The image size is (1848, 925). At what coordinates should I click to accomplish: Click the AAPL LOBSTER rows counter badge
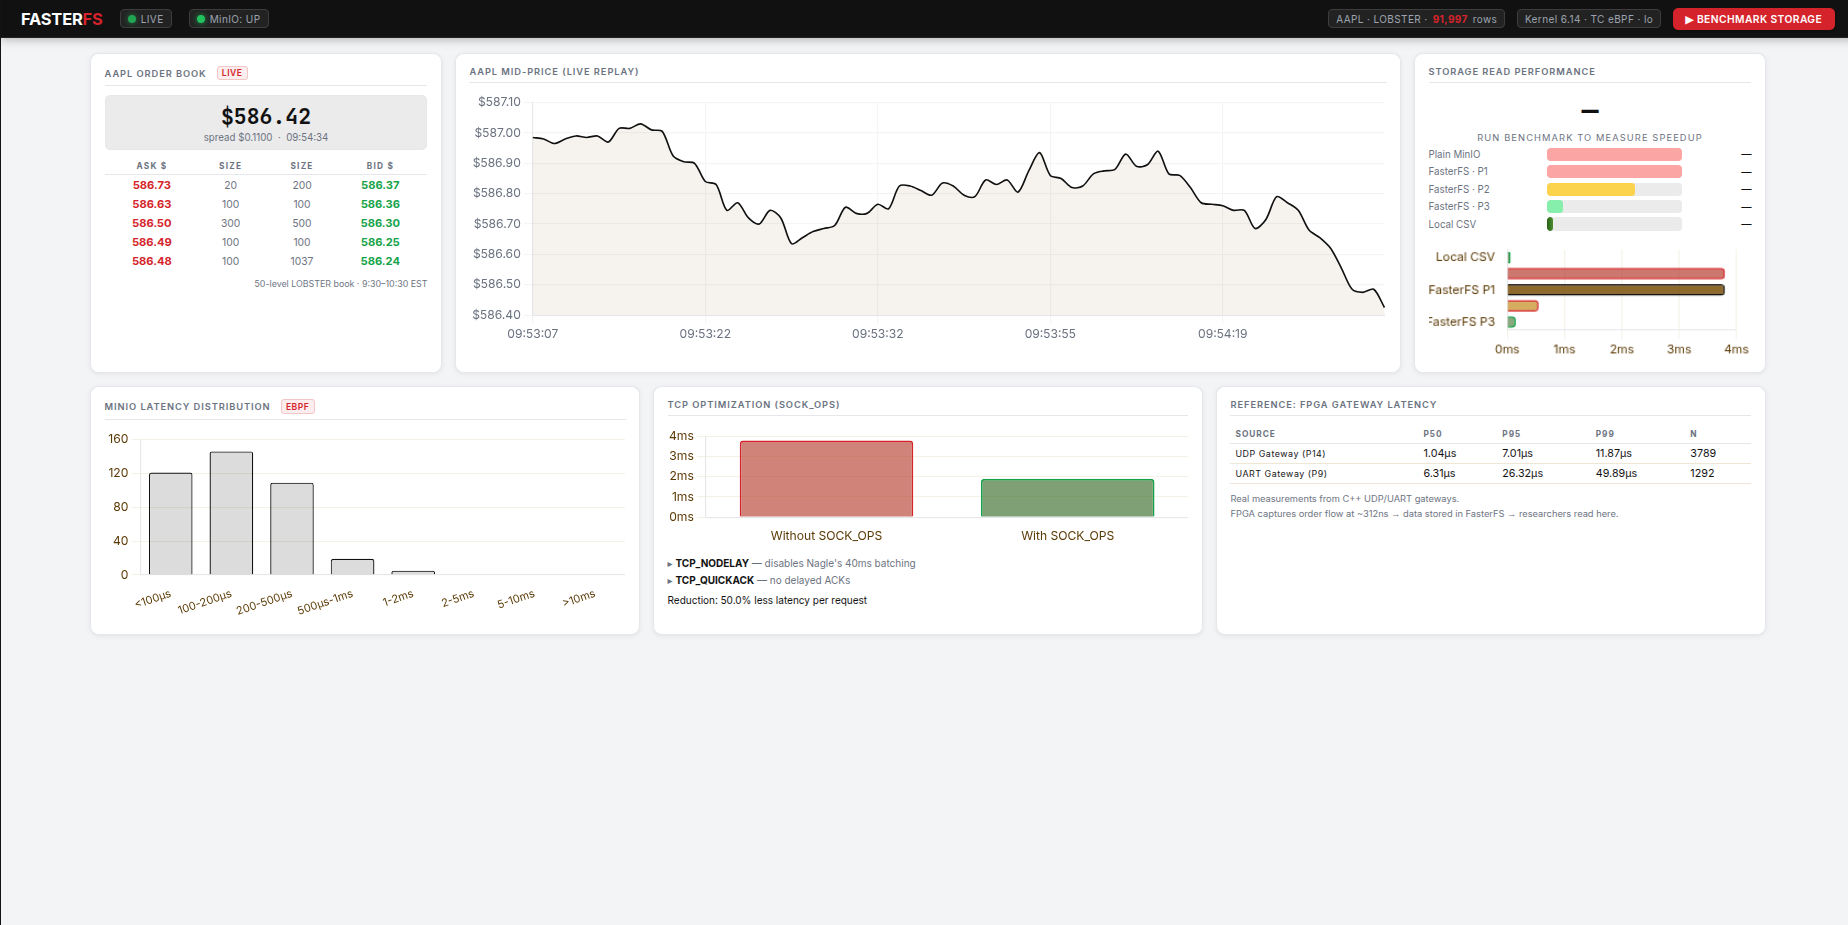point(1415,19)
